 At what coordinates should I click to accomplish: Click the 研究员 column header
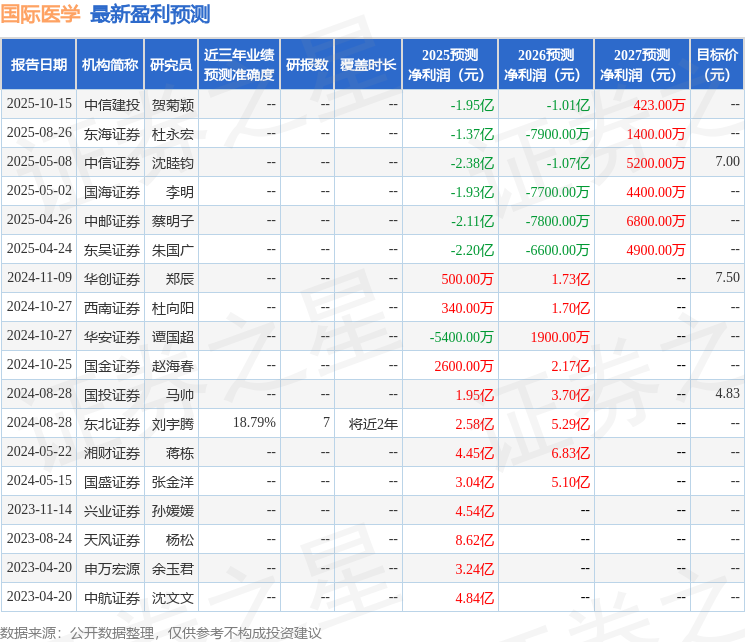[x=171, y=65]
